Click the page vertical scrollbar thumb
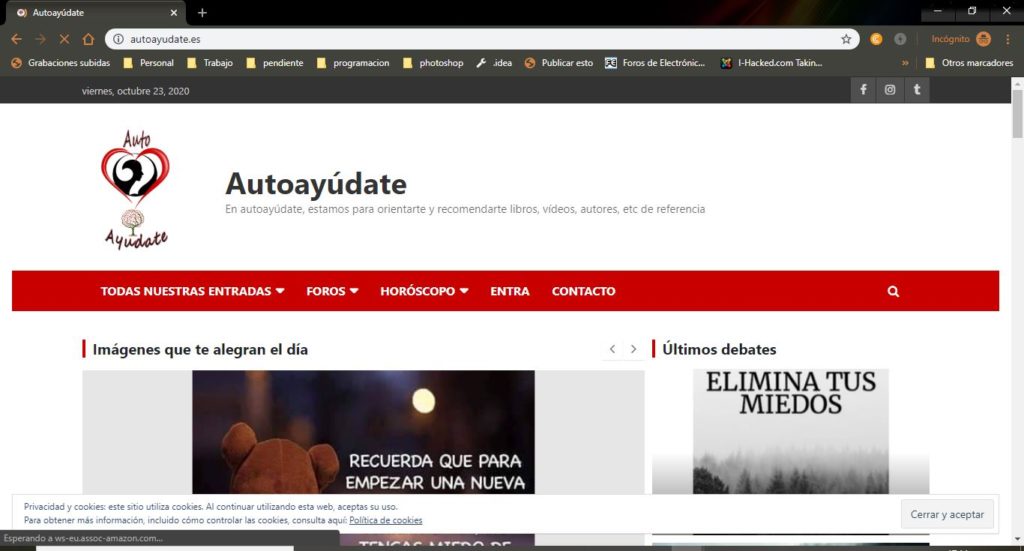 [x=1017, y=114]
